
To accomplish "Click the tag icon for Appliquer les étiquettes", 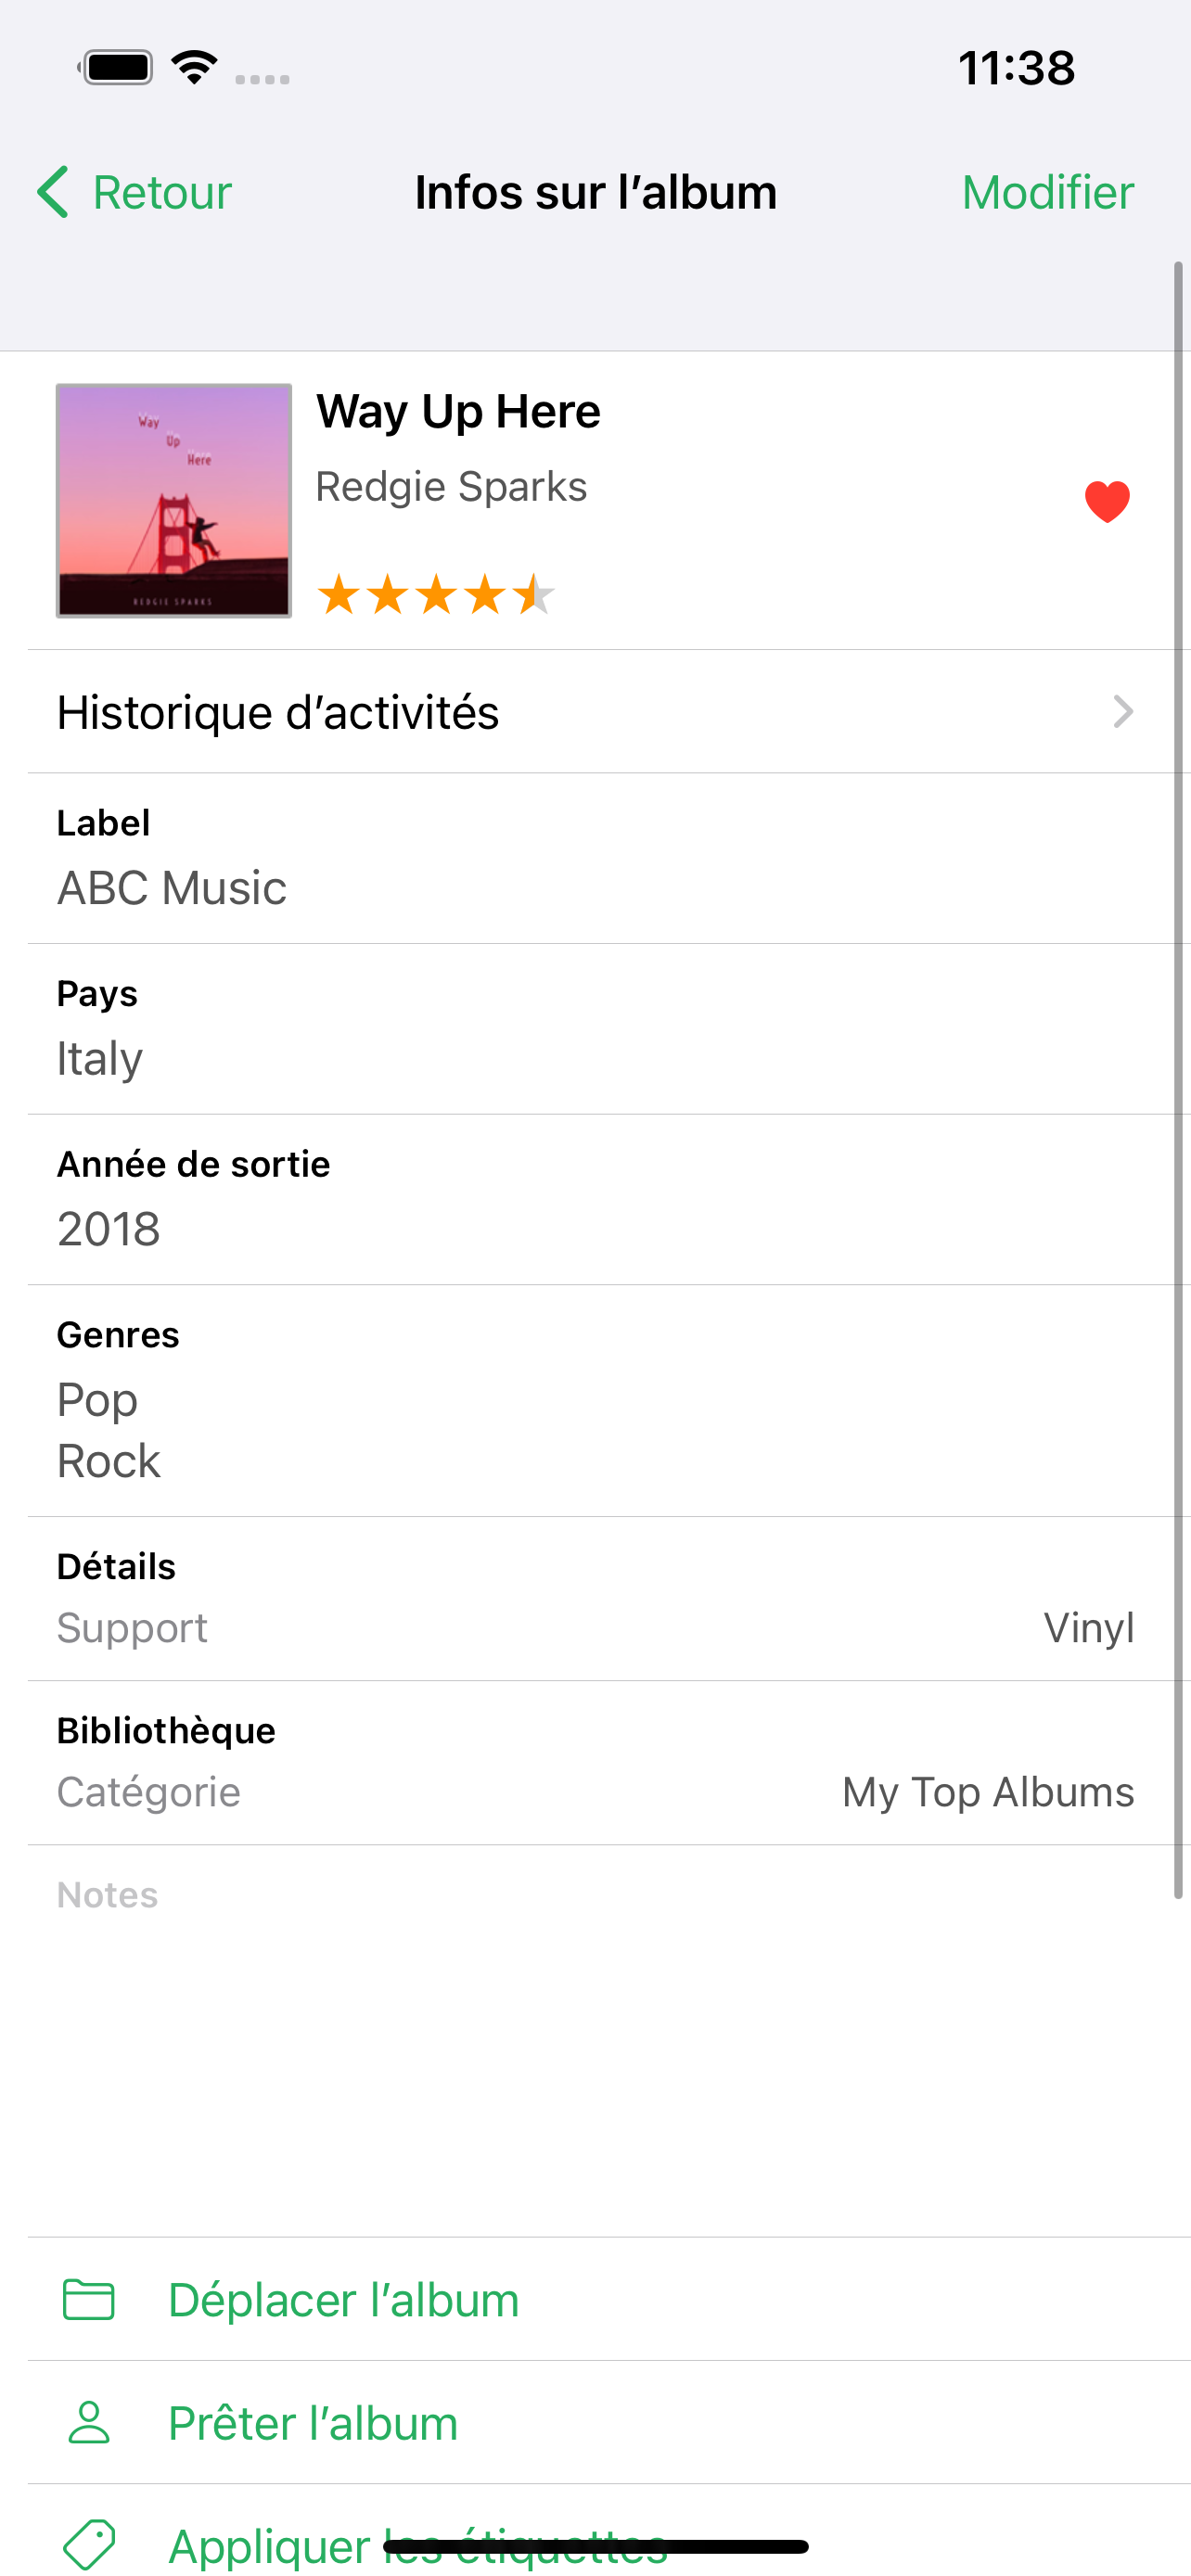I will (89, 2544).
